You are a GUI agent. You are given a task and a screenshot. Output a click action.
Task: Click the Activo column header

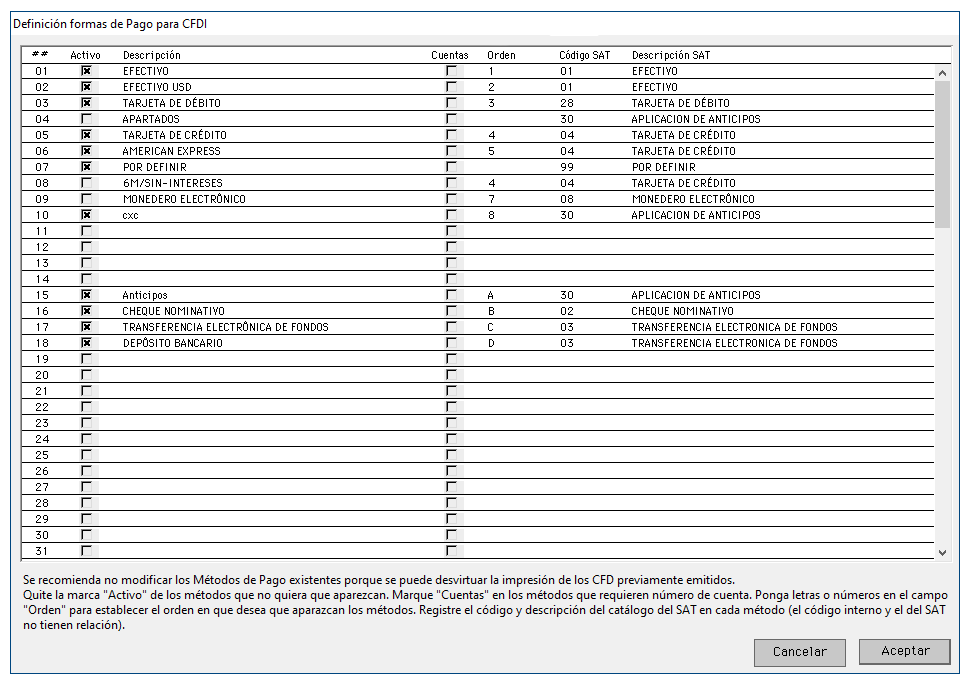coord(85,55)
